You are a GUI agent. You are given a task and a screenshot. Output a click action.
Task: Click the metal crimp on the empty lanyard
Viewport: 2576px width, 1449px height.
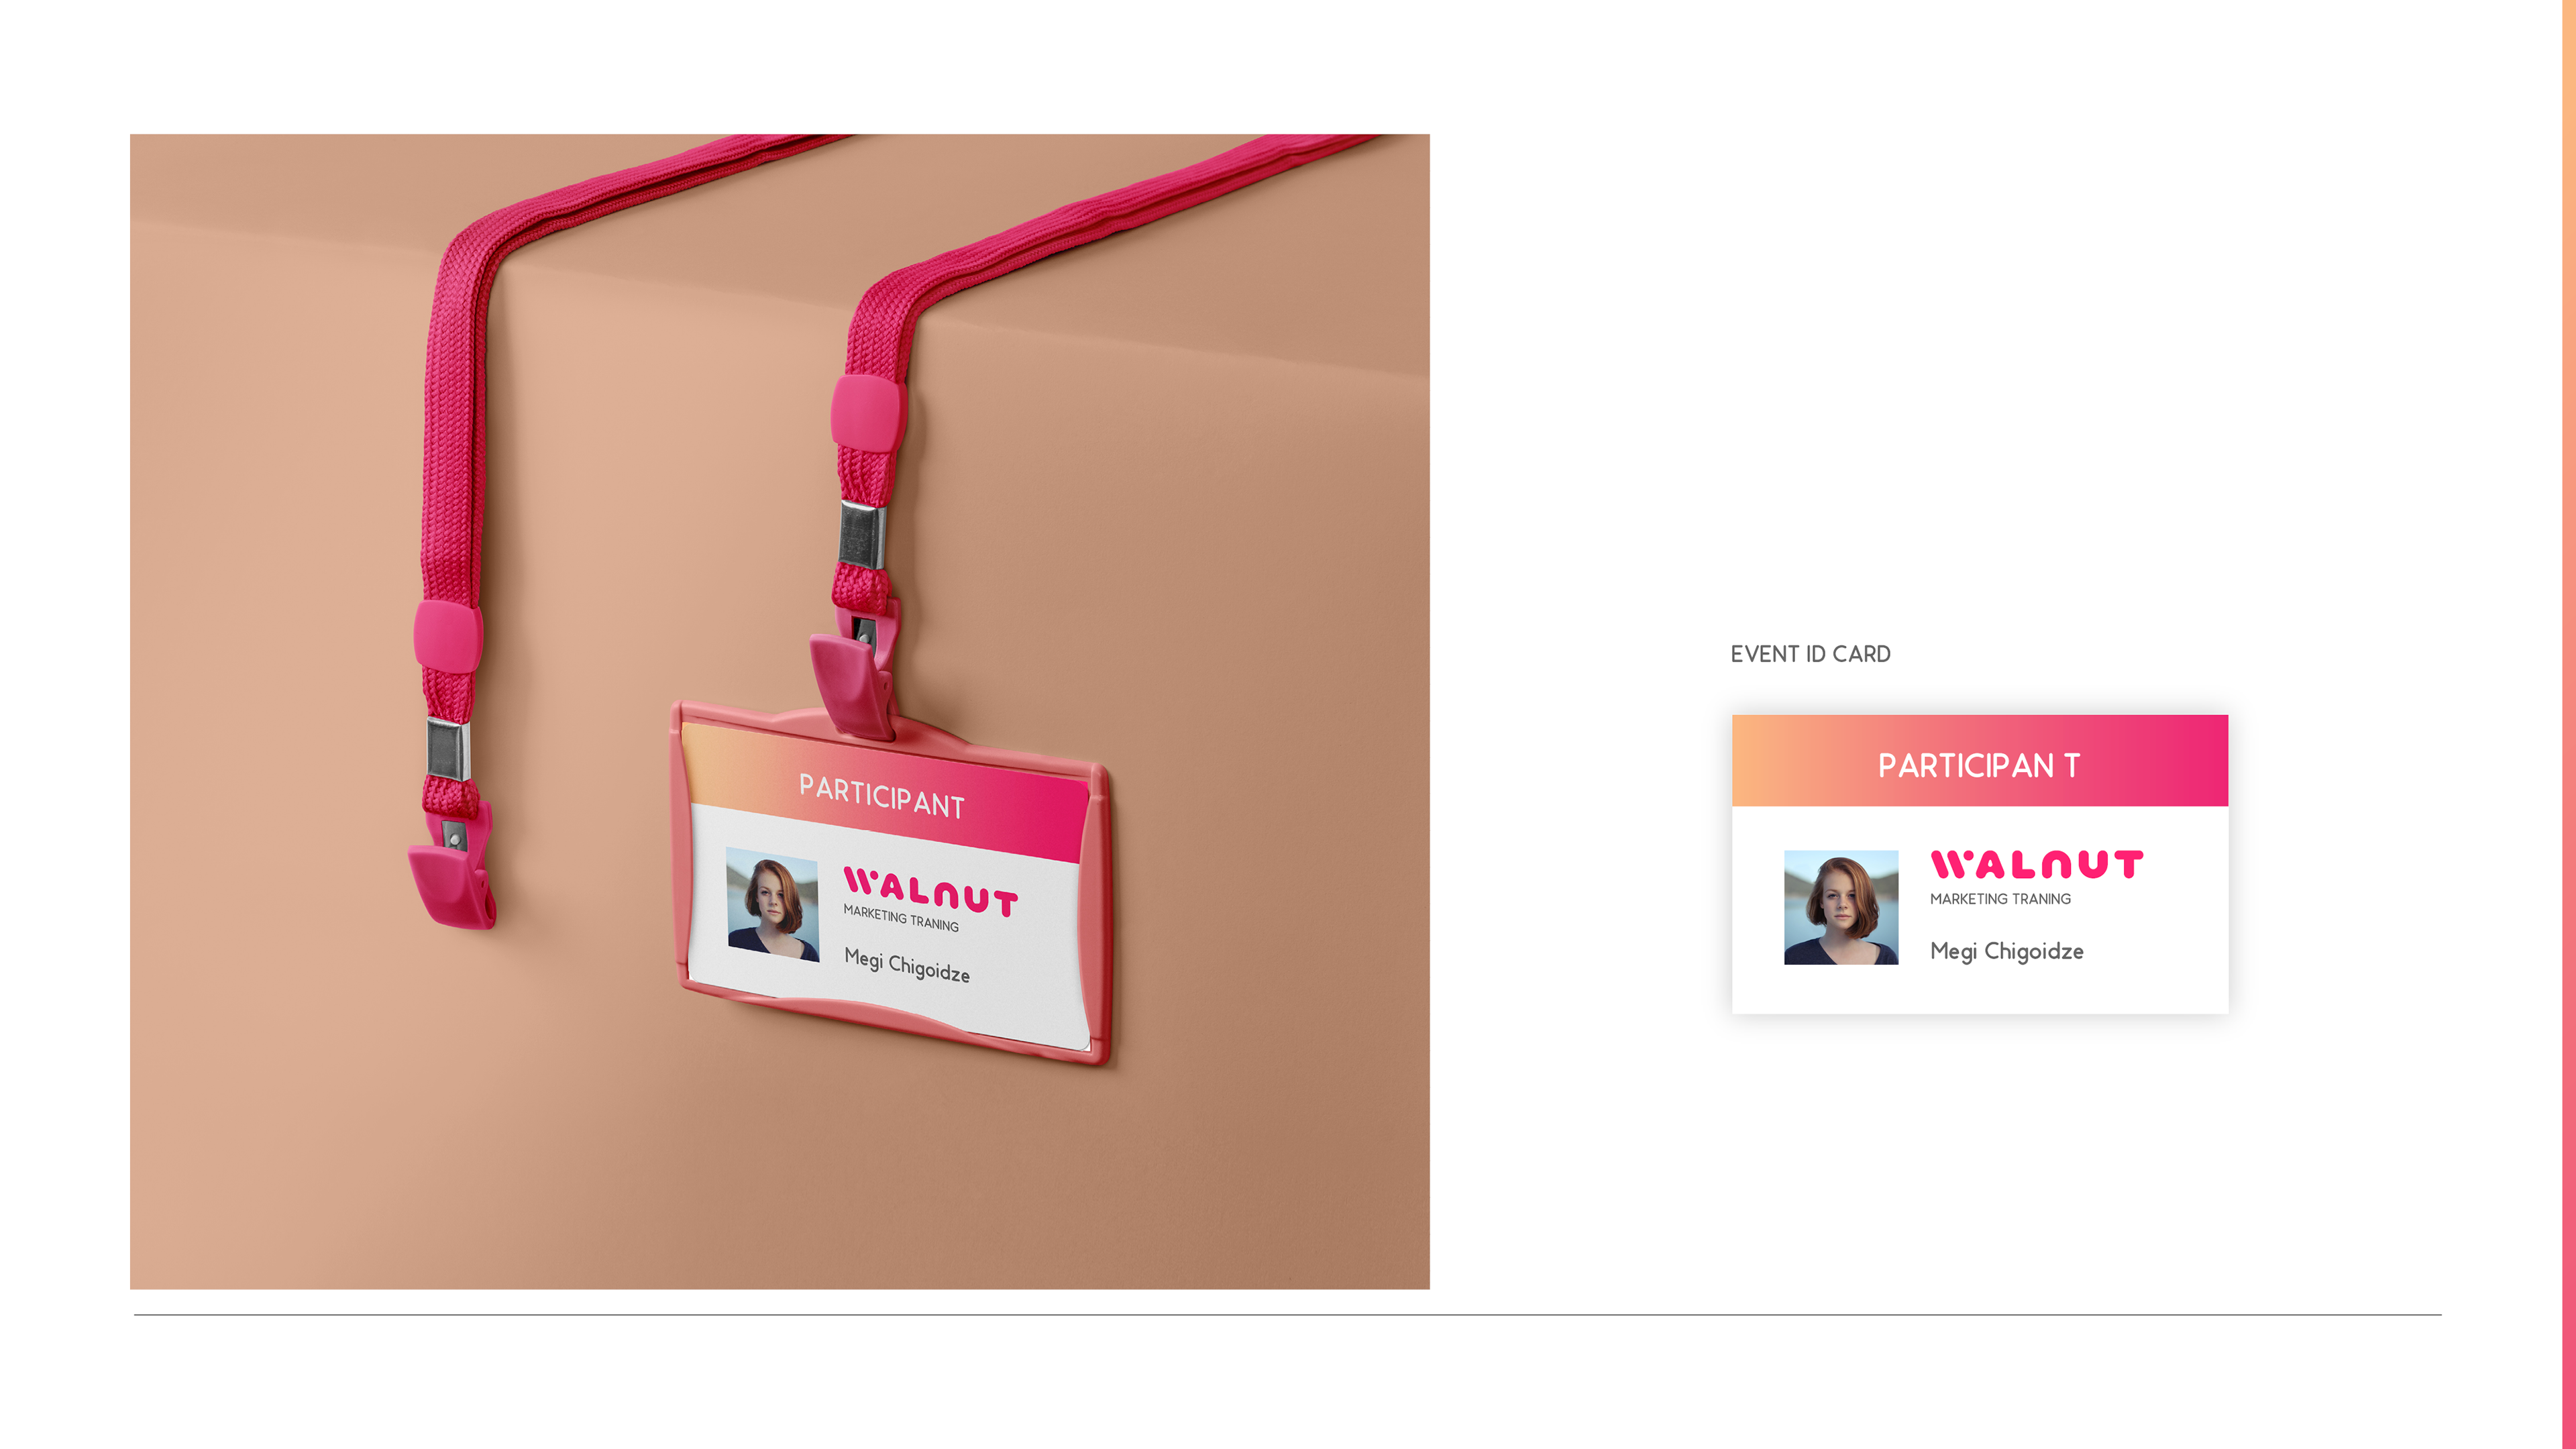point(448,749)
